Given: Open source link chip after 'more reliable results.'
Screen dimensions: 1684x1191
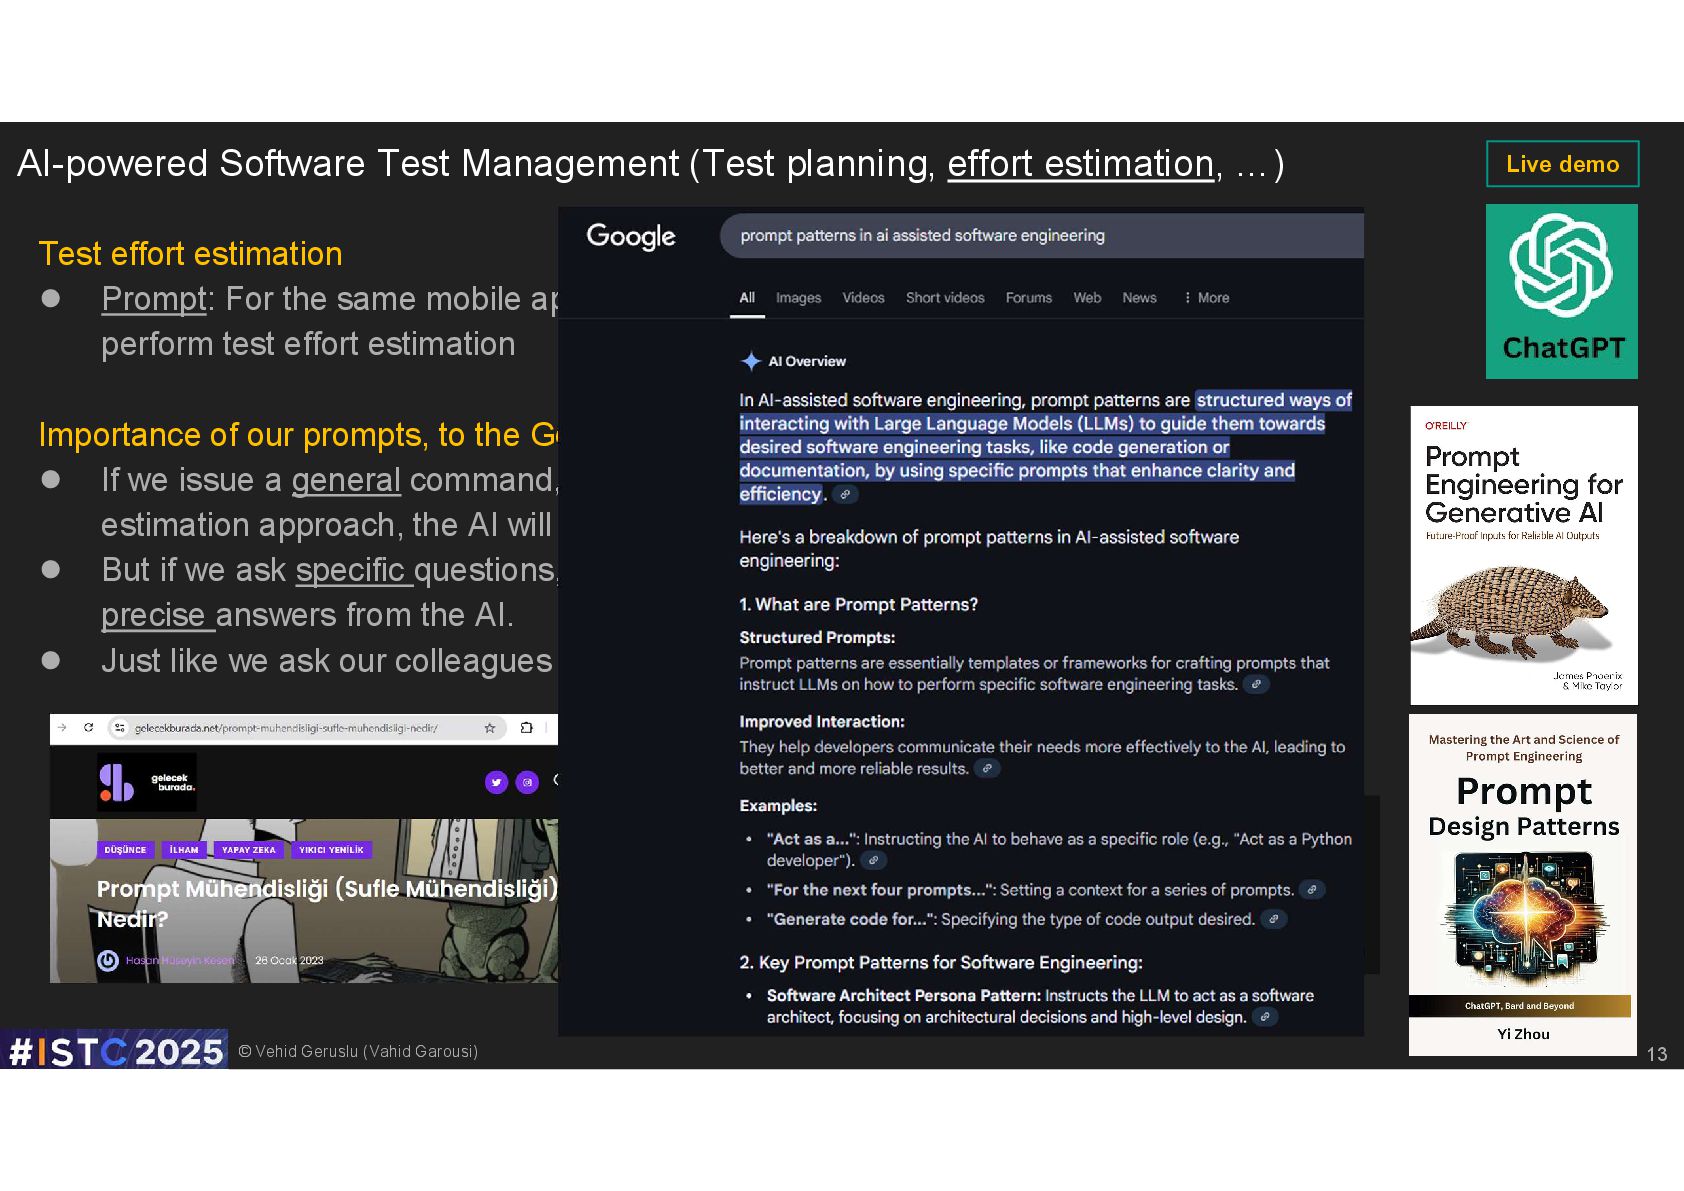Looking at the screenshot, I should pos(987,768).
